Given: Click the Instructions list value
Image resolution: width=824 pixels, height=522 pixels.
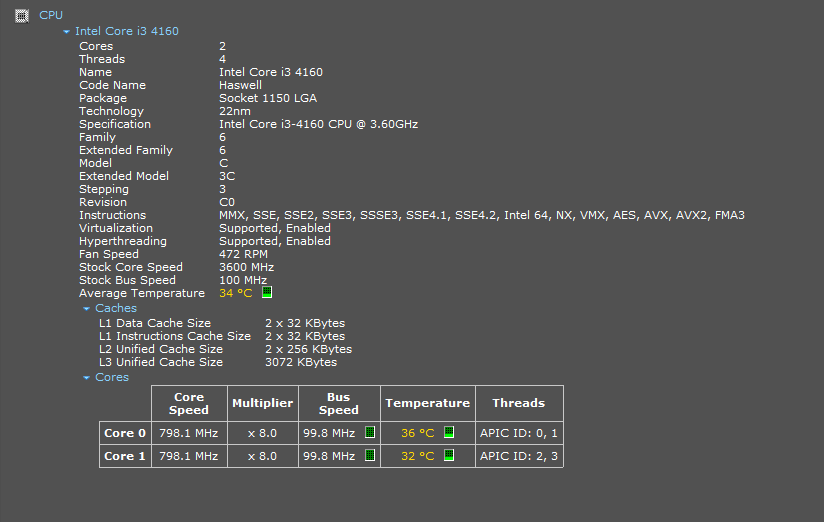Looking at the screenshot, I should pos(482,215).
